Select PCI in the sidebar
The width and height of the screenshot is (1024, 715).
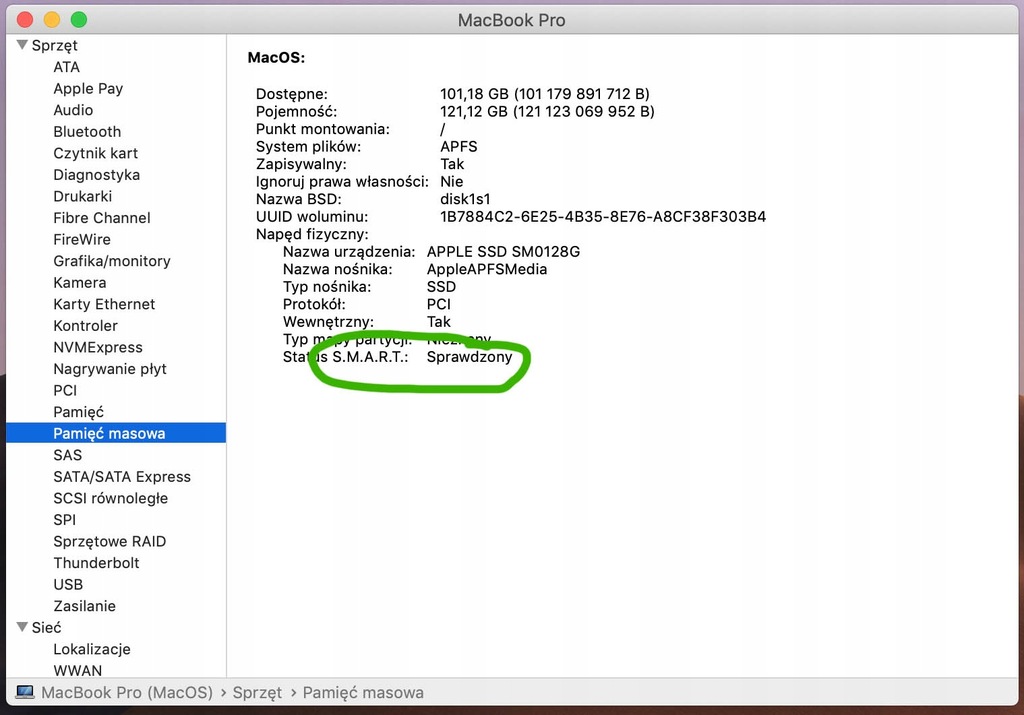[x=65, y=390]
